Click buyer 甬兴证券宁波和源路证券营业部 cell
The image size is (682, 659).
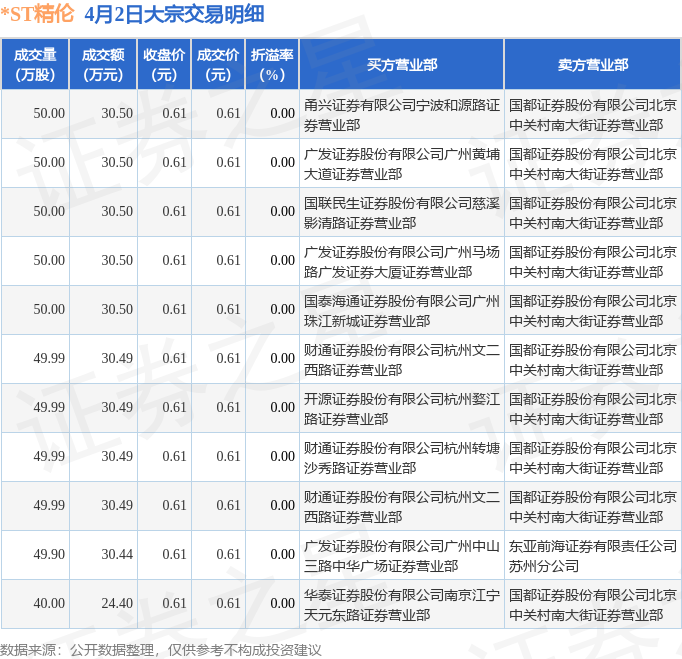click(401, 114)
